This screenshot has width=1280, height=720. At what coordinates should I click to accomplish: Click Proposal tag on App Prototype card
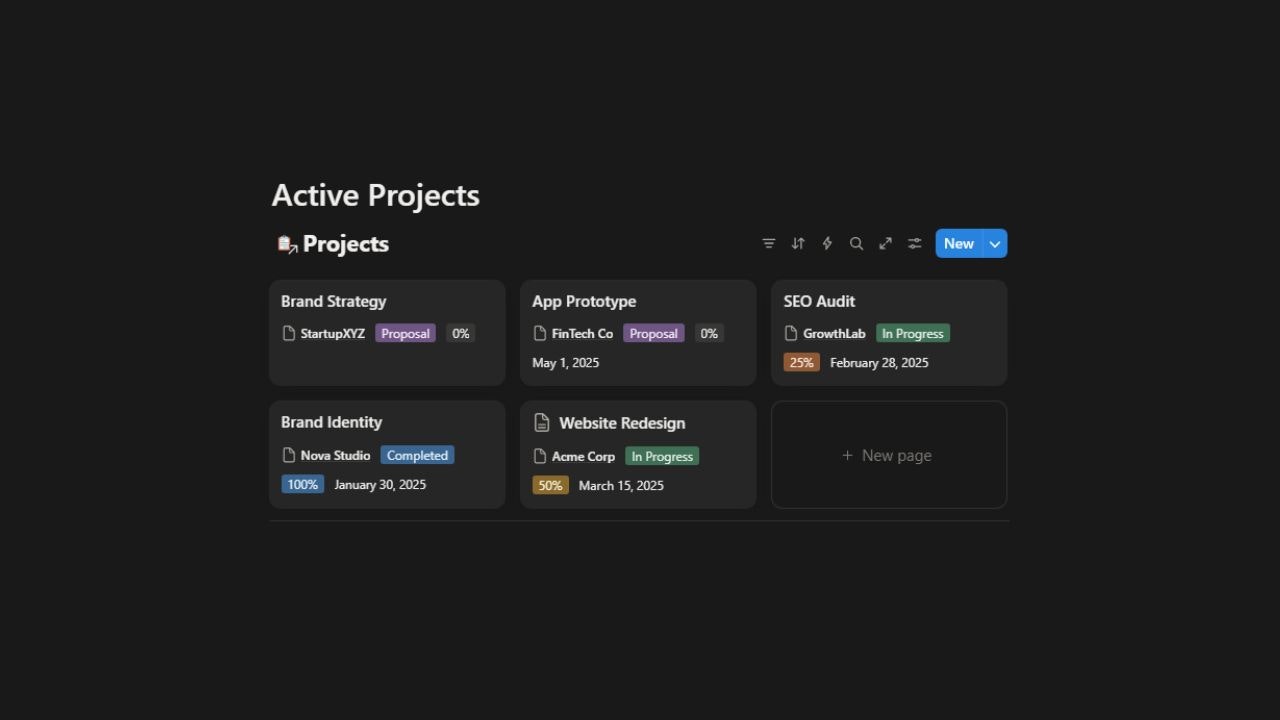[654, 334]
